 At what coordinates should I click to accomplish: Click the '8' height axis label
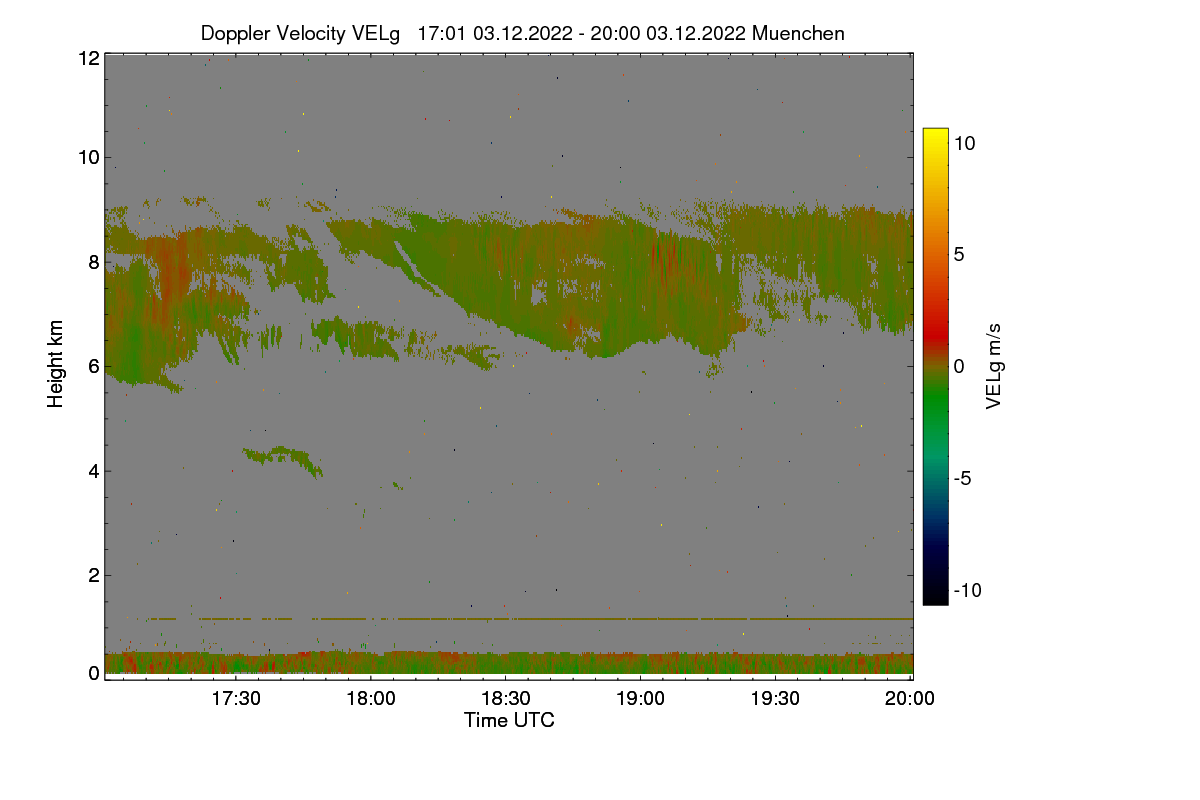click(93, 262)
